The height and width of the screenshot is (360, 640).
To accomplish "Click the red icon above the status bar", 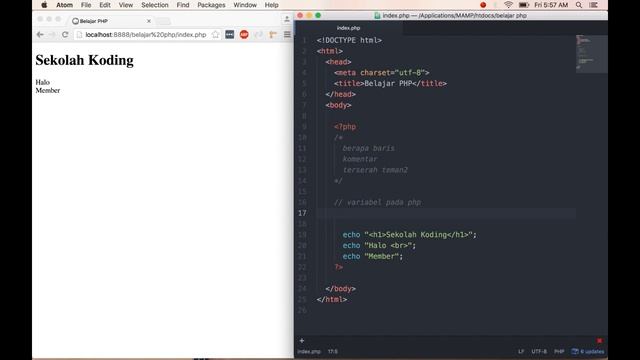I will pyautogui.click(x=599, y=340).
